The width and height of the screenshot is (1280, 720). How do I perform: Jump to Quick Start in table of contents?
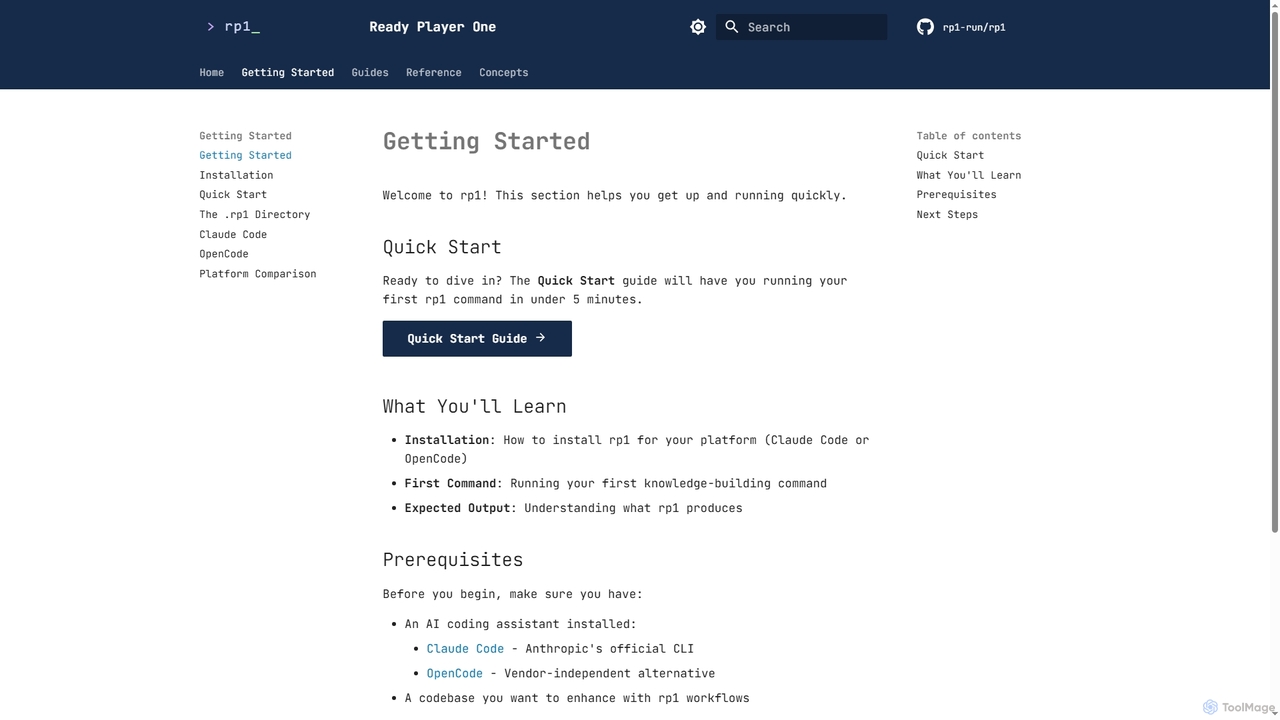pyautogui.click(x=950, y=155)
